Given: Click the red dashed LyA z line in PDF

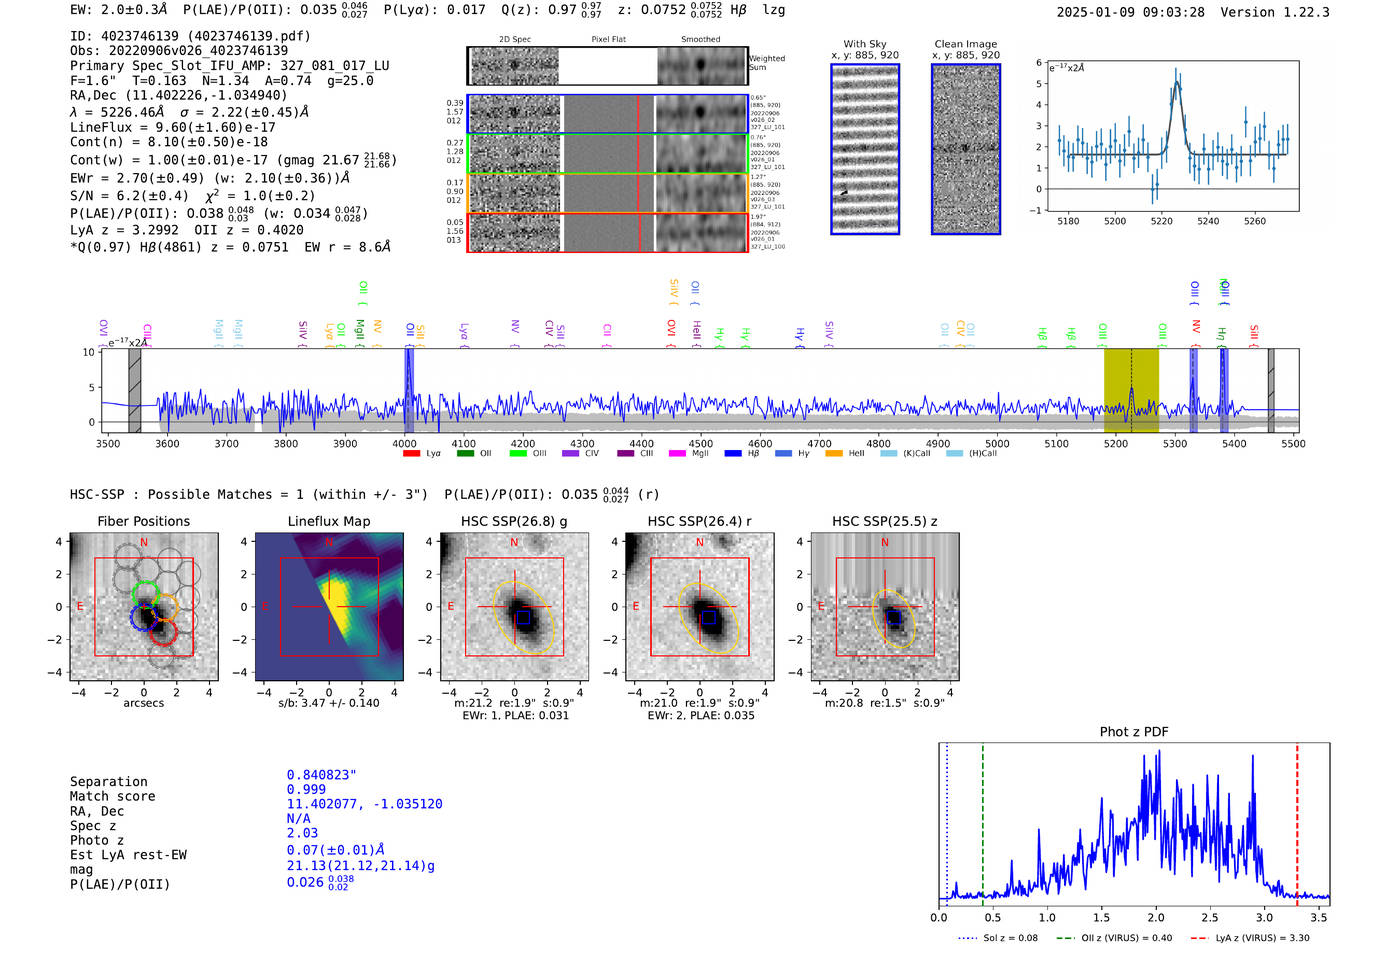Looking at the screenshot, I should (1297, 823).
